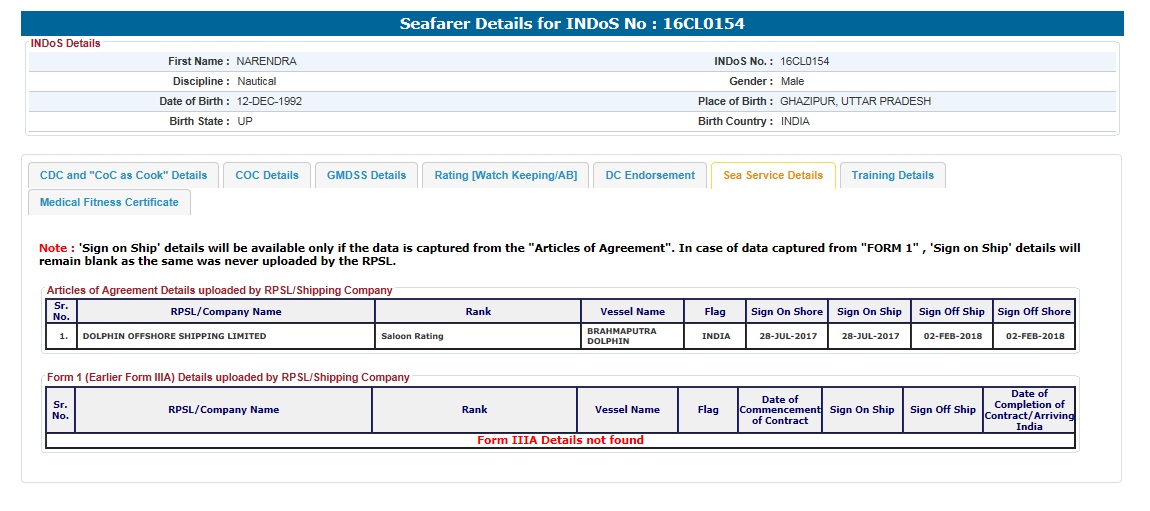Select the BRAHMAPUTRA DOLPHIN vessel name cell
Screen dimensions: 1150x511
pyautogui.click(x=621, y=336)
